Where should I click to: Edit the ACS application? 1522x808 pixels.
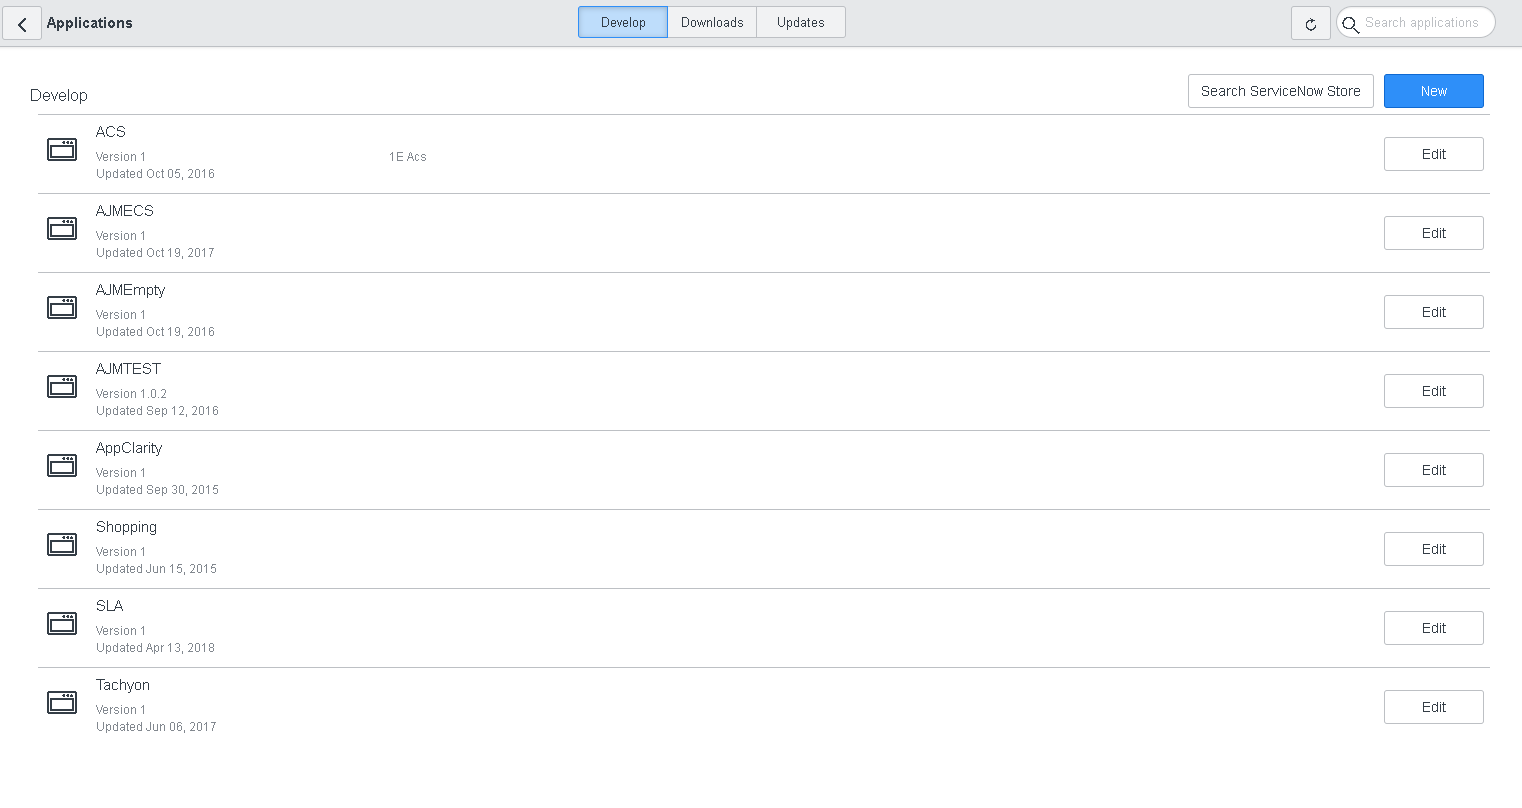point(1433,154)
